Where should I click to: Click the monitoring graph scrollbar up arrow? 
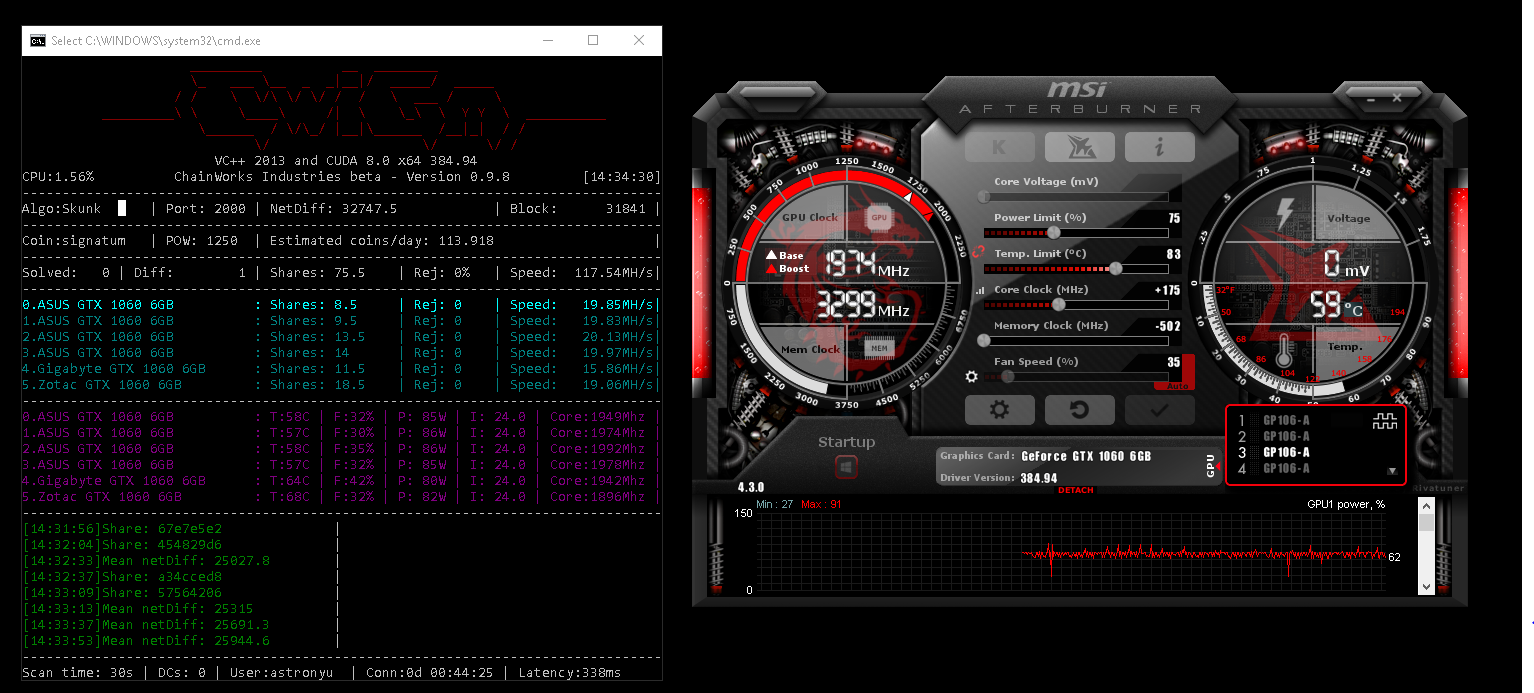click(1426, 506)
